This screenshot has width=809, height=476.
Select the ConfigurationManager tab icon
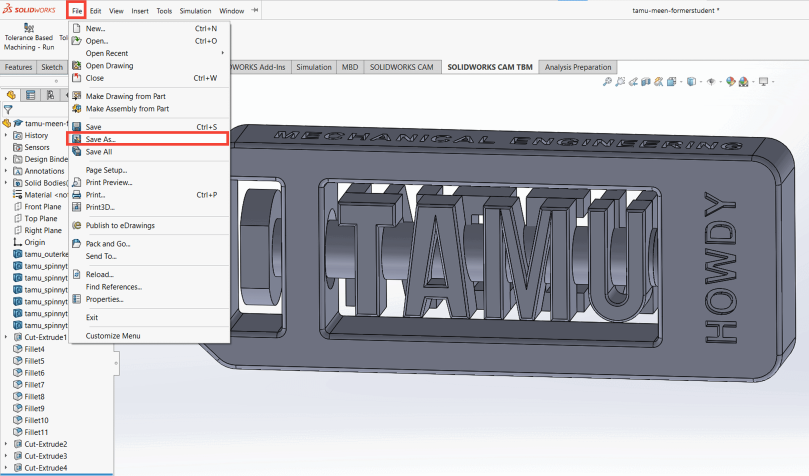tap(50, 95)
